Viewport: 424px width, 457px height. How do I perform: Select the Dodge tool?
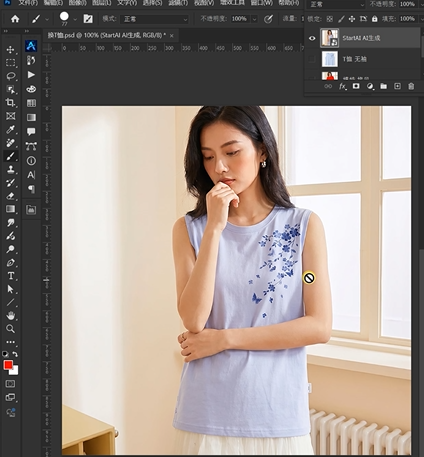(10, 249)
